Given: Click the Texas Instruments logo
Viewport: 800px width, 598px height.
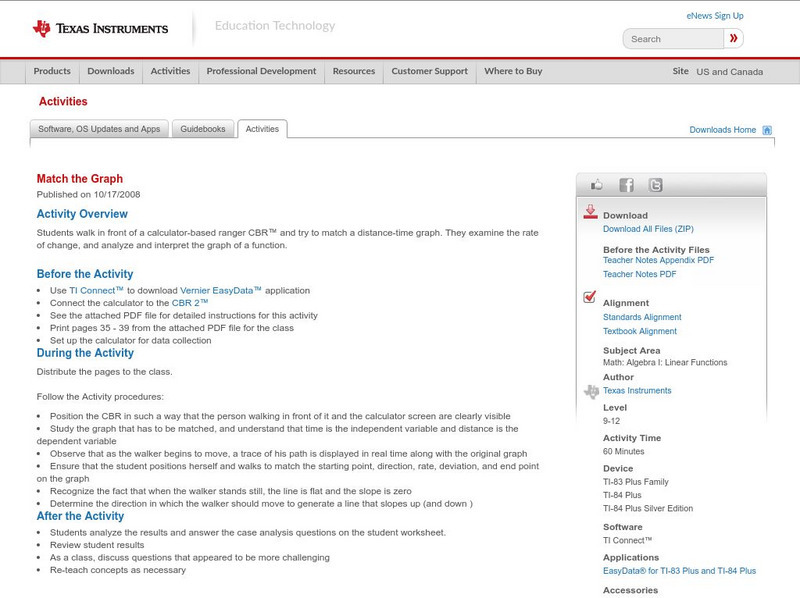Looking at the screenshot, I should click(101, 29).
